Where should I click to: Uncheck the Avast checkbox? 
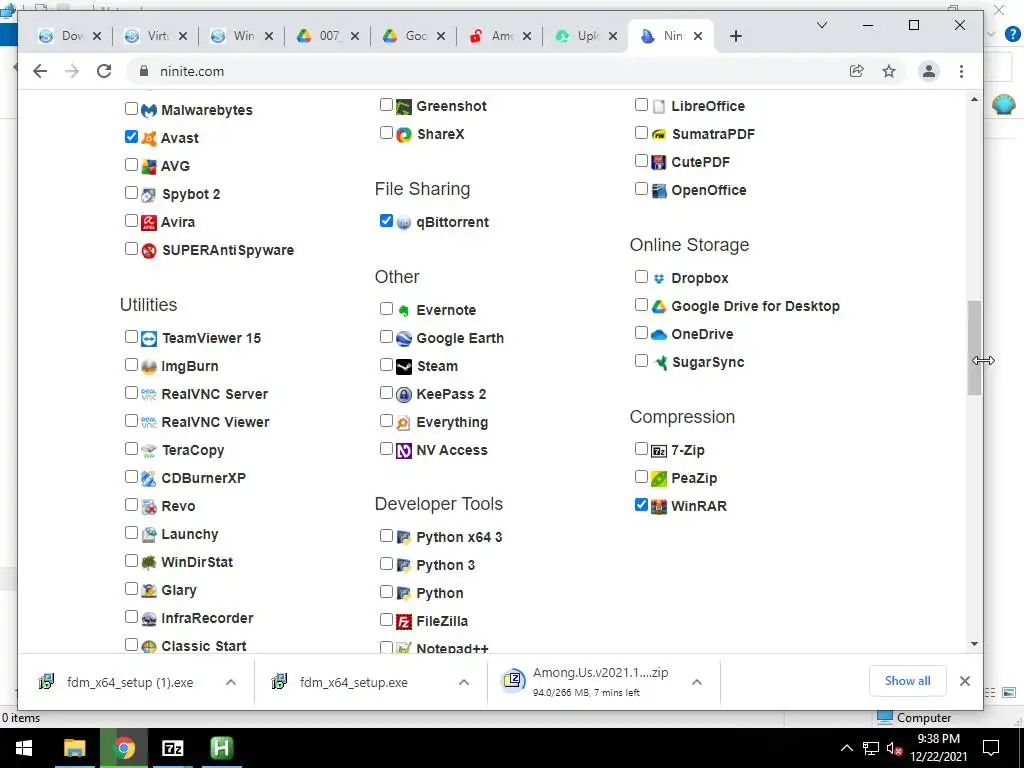tap(131, 136)
